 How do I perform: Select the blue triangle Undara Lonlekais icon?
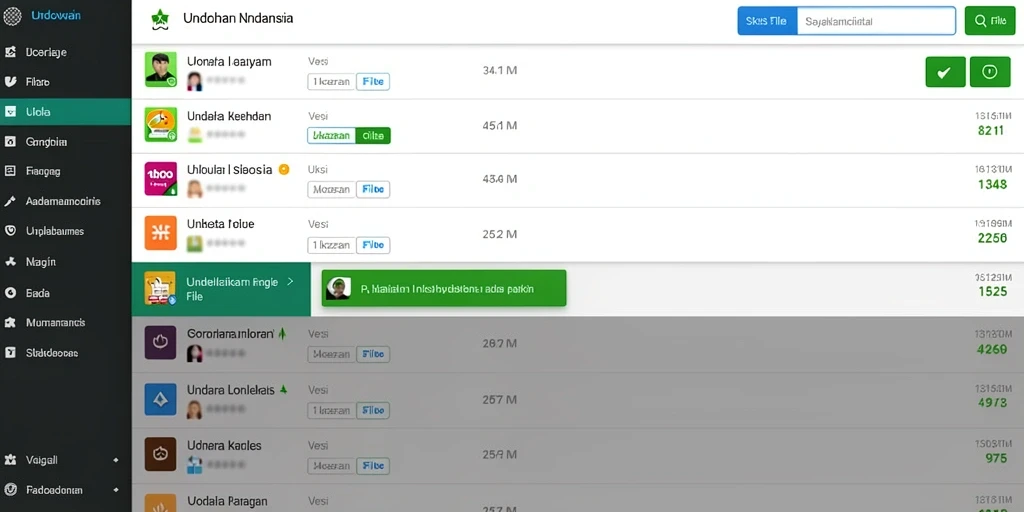[161, 399]
